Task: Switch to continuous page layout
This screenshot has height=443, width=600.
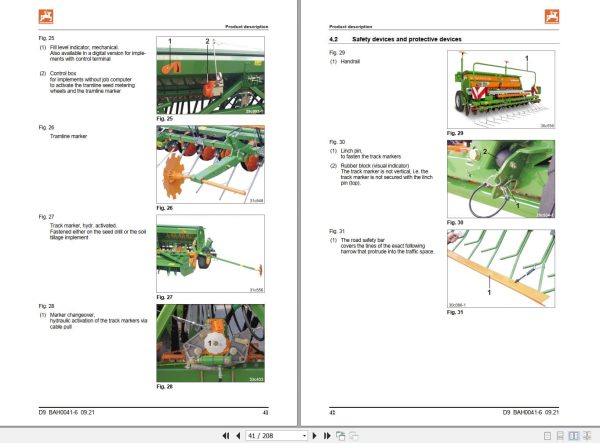Action: [x=560, y=436]
